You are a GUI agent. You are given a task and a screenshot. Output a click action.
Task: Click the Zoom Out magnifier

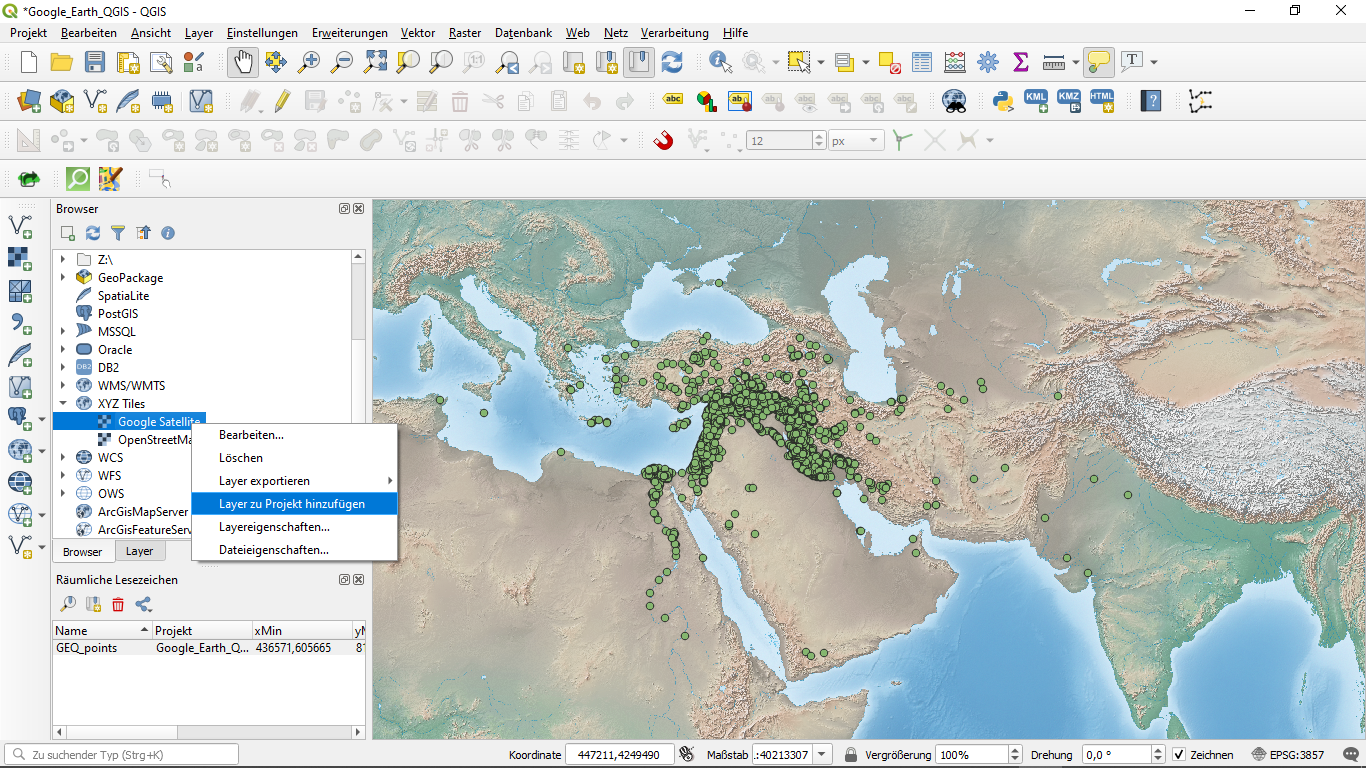point(342,62)
